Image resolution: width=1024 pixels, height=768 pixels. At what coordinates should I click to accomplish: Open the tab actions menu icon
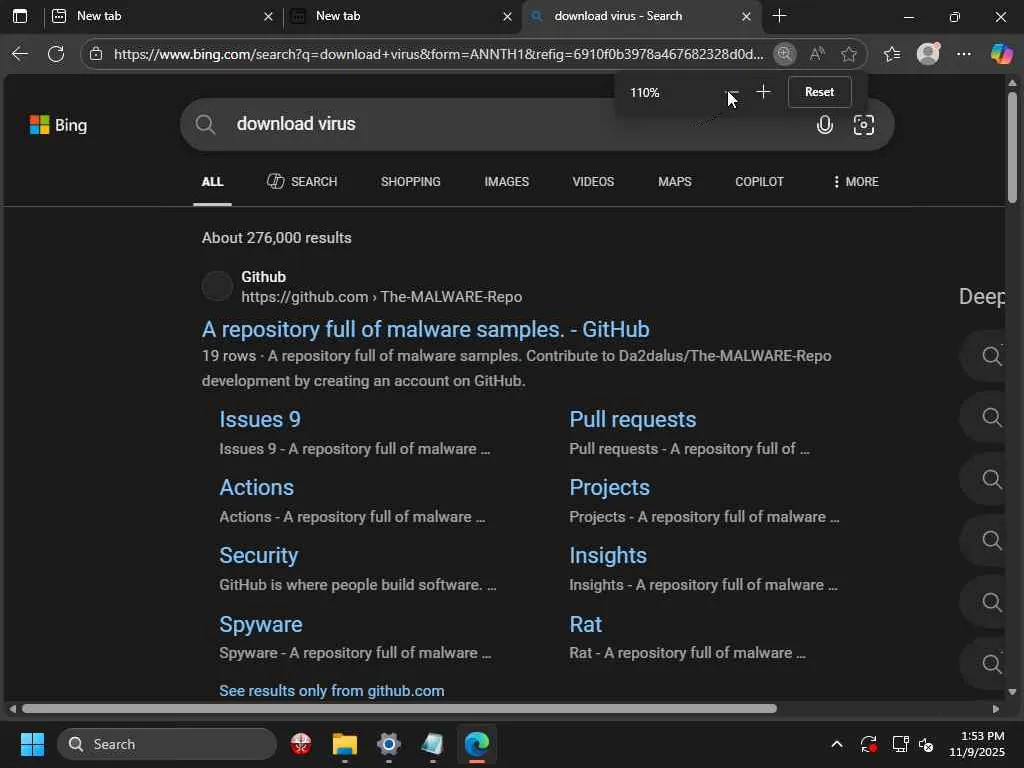coord(20,16)
